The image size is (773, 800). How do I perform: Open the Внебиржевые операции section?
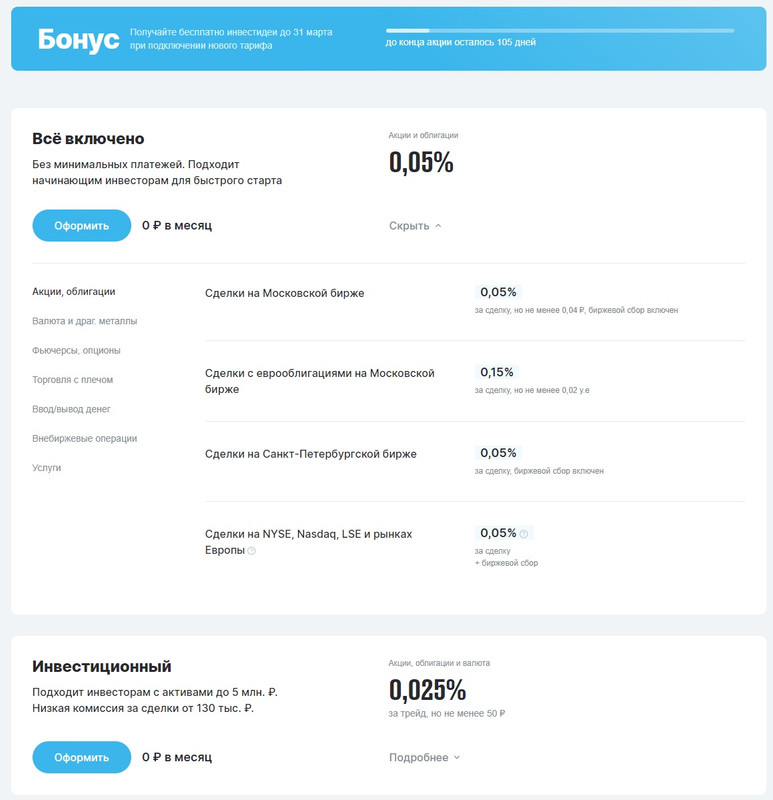(85, 438)
